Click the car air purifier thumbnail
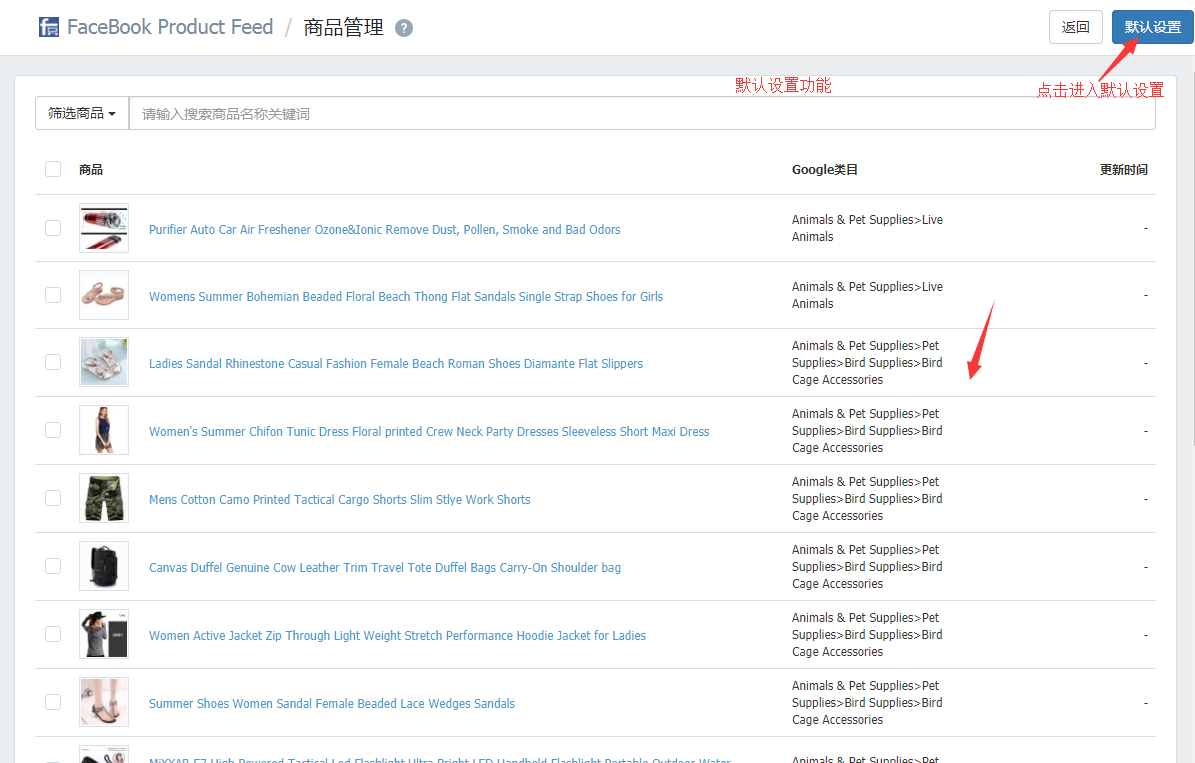 [104, 228]
